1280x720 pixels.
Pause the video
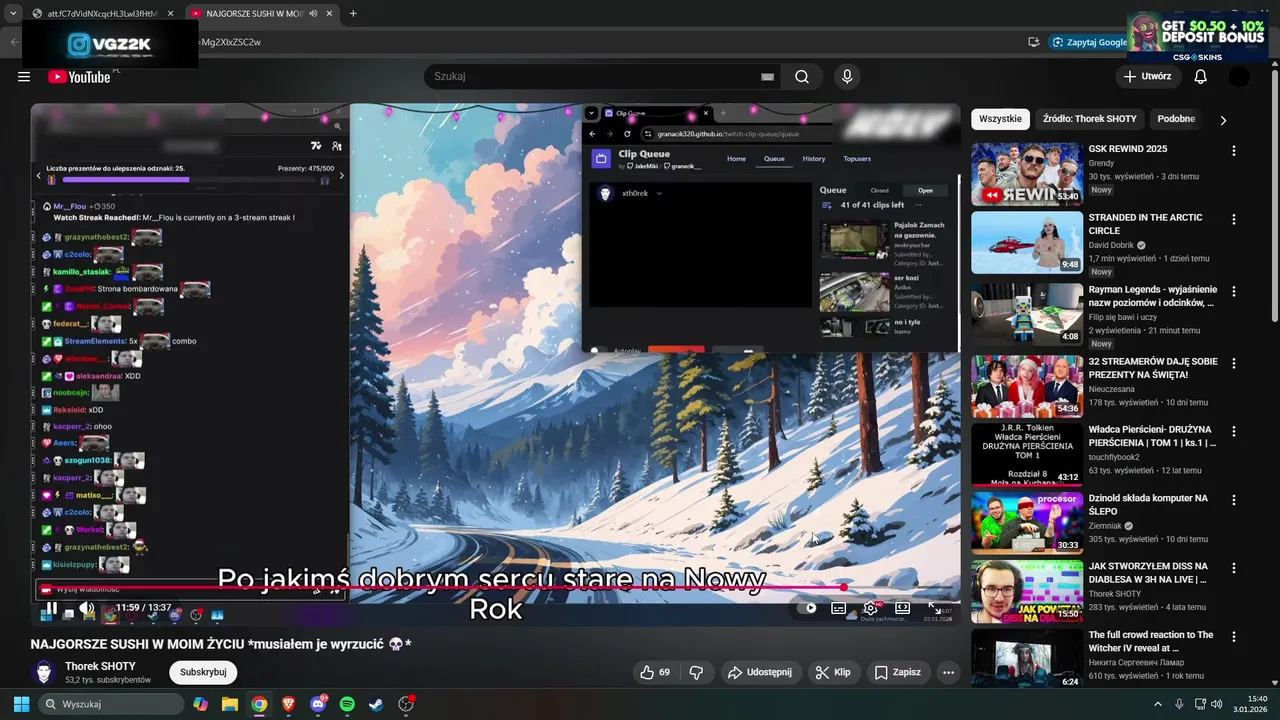pyautogui.click(x=51, y=608)
